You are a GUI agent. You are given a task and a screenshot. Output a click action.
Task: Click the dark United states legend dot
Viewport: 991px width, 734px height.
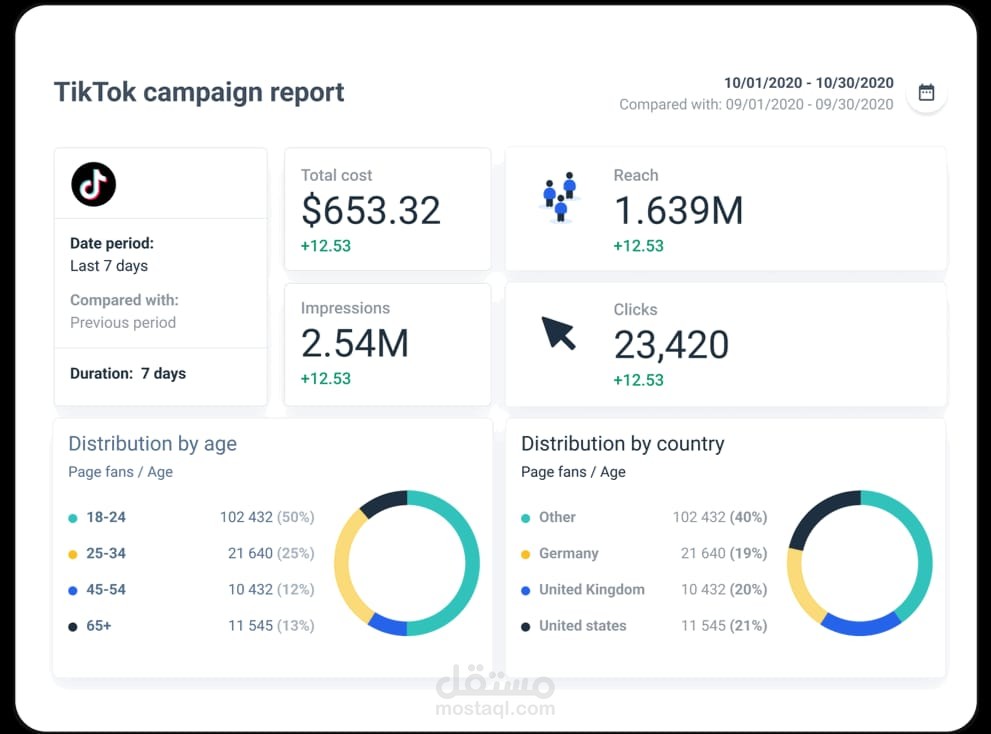pos(525,627)
